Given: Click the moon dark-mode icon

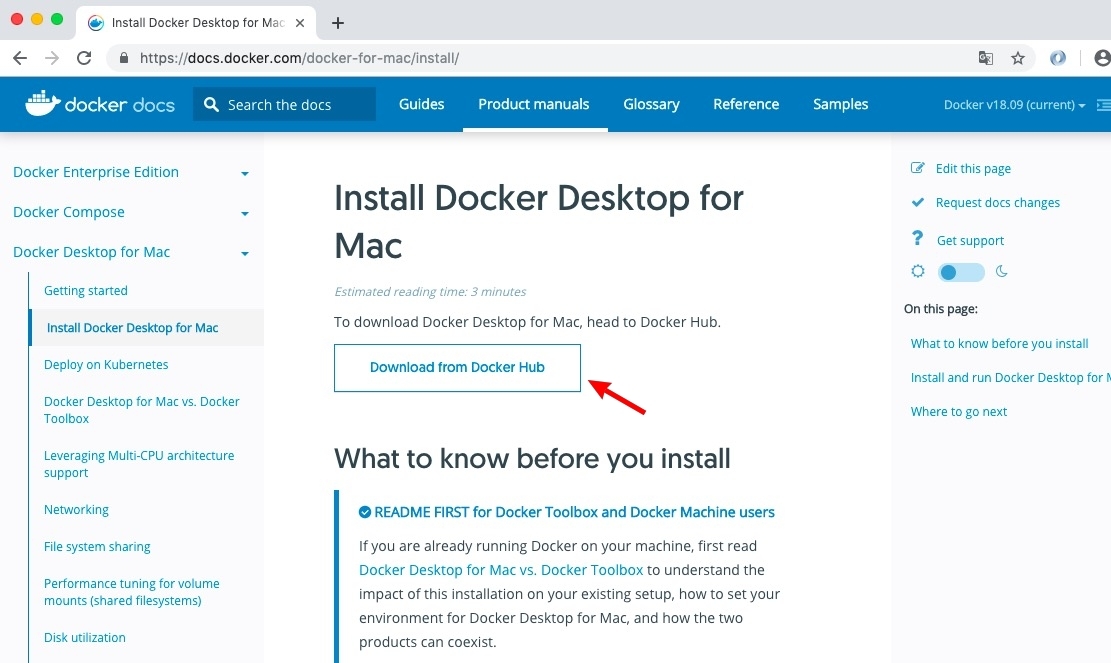Looking at the screenshot, I should pyautogui.click(x=1001, y=271).
